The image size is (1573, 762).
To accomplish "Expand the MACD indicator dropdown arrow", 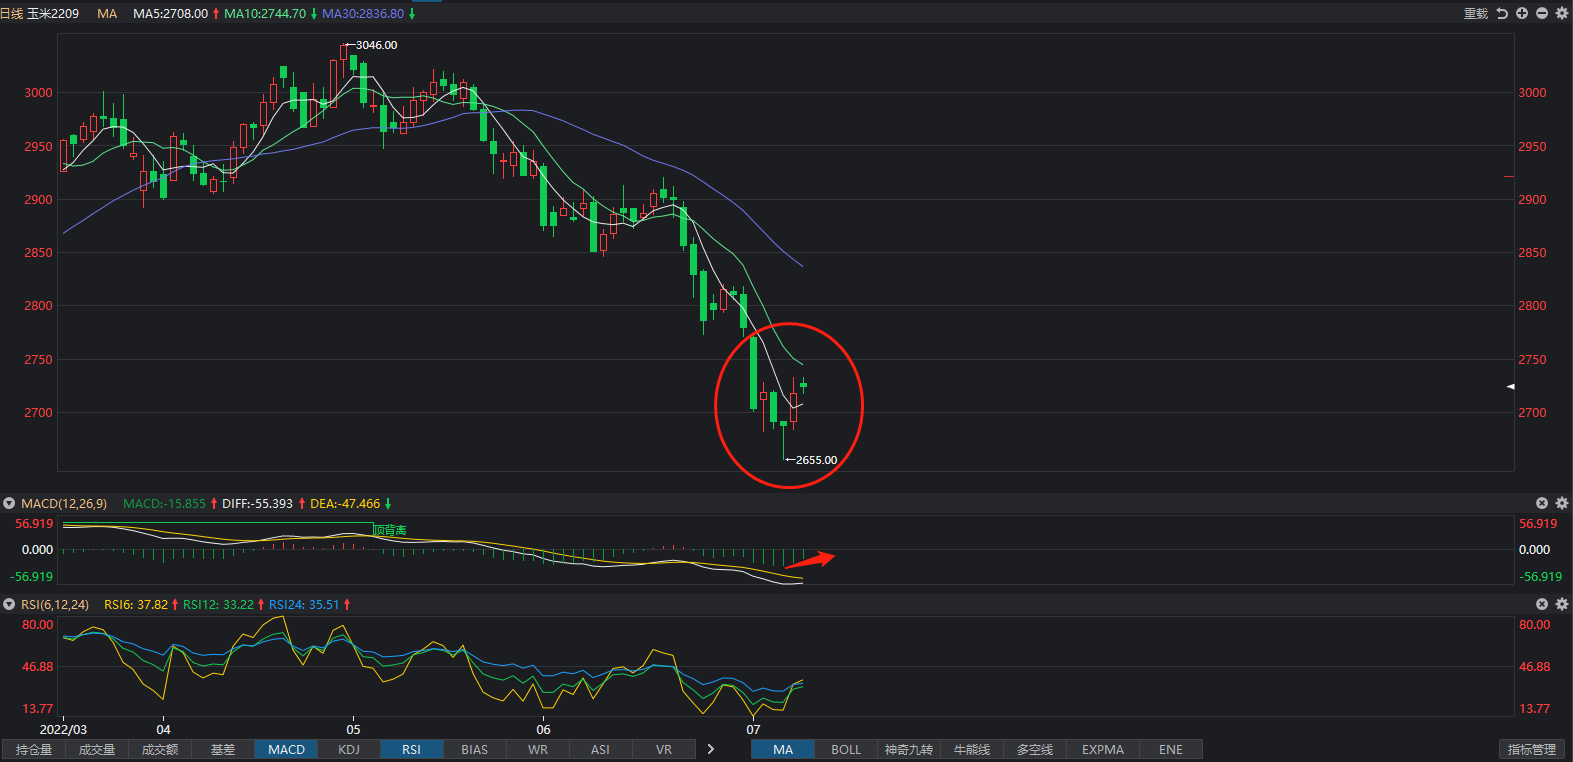I will tap(9, 503).
